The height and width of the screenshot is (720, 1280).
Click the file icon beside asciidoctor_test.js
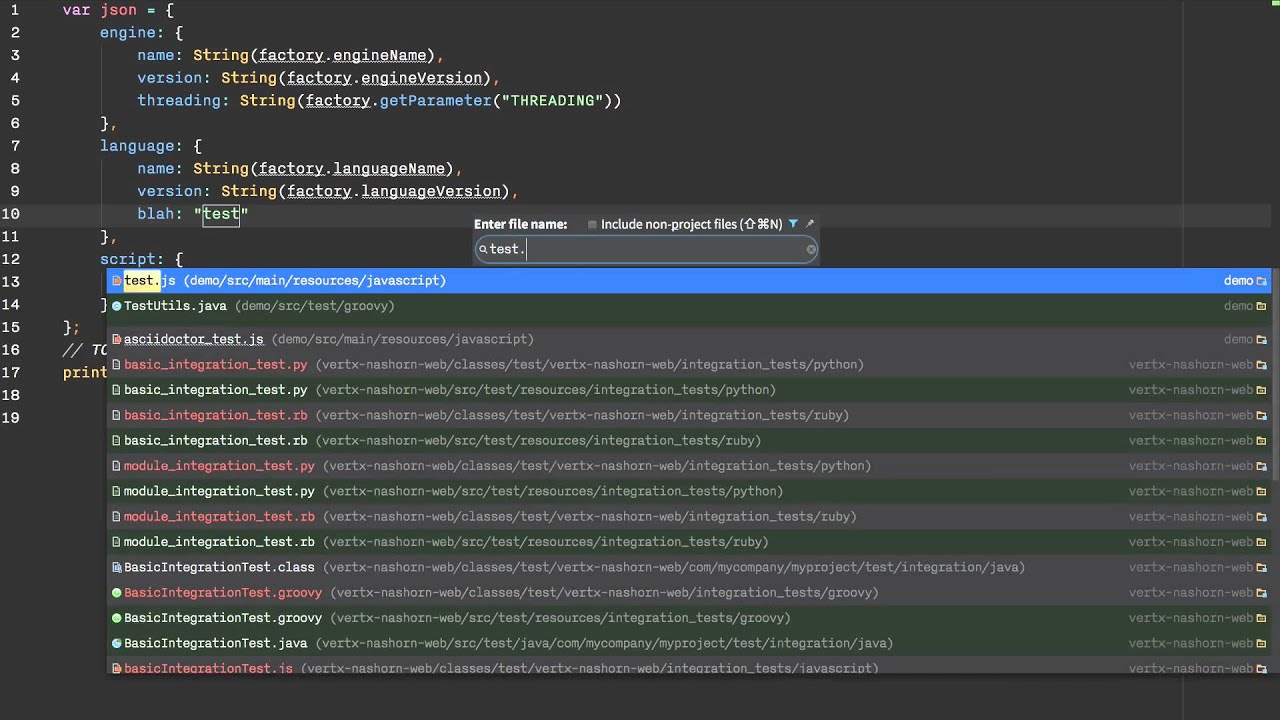click(x=116, y=339)
